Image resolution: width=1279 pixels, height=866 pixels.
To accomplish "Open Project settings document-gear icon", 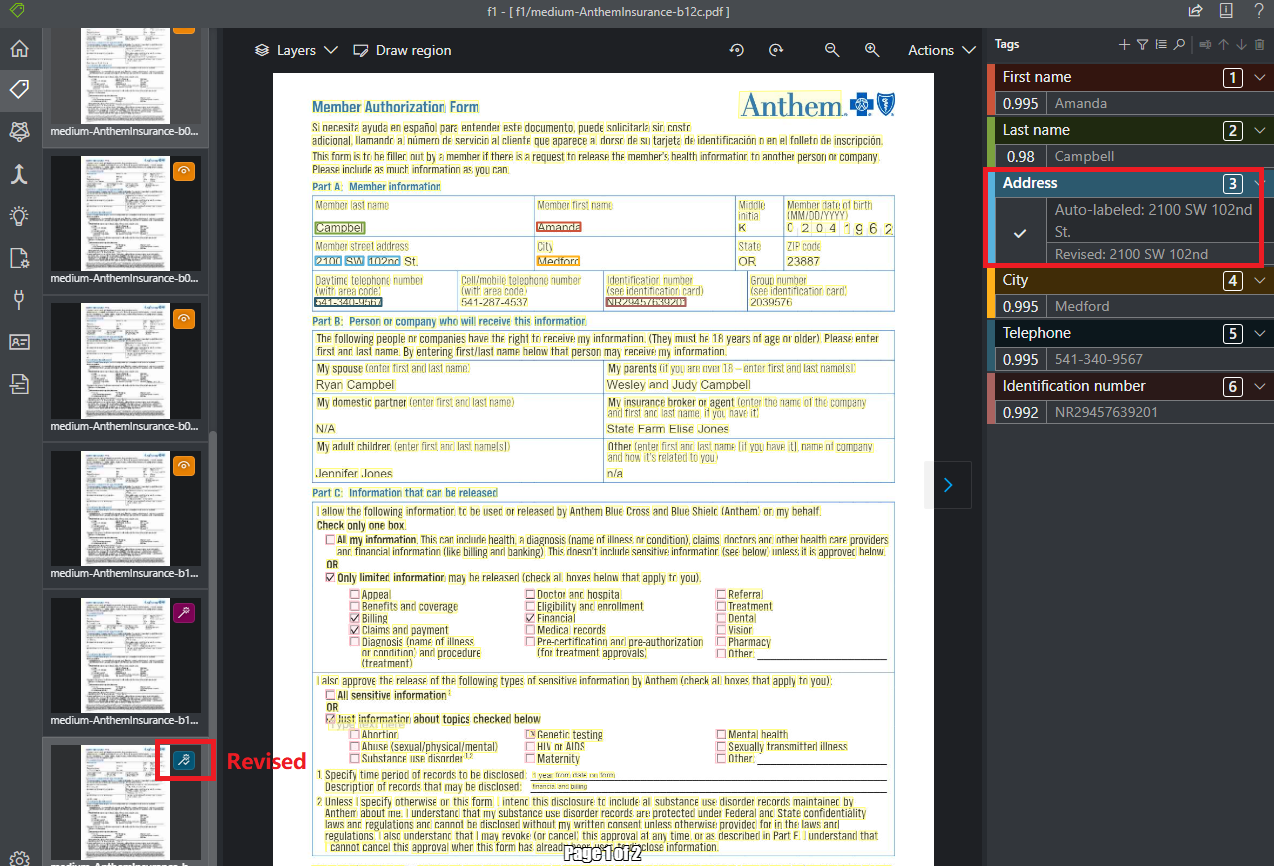I will pyautogui.click(x=19, y=257).
